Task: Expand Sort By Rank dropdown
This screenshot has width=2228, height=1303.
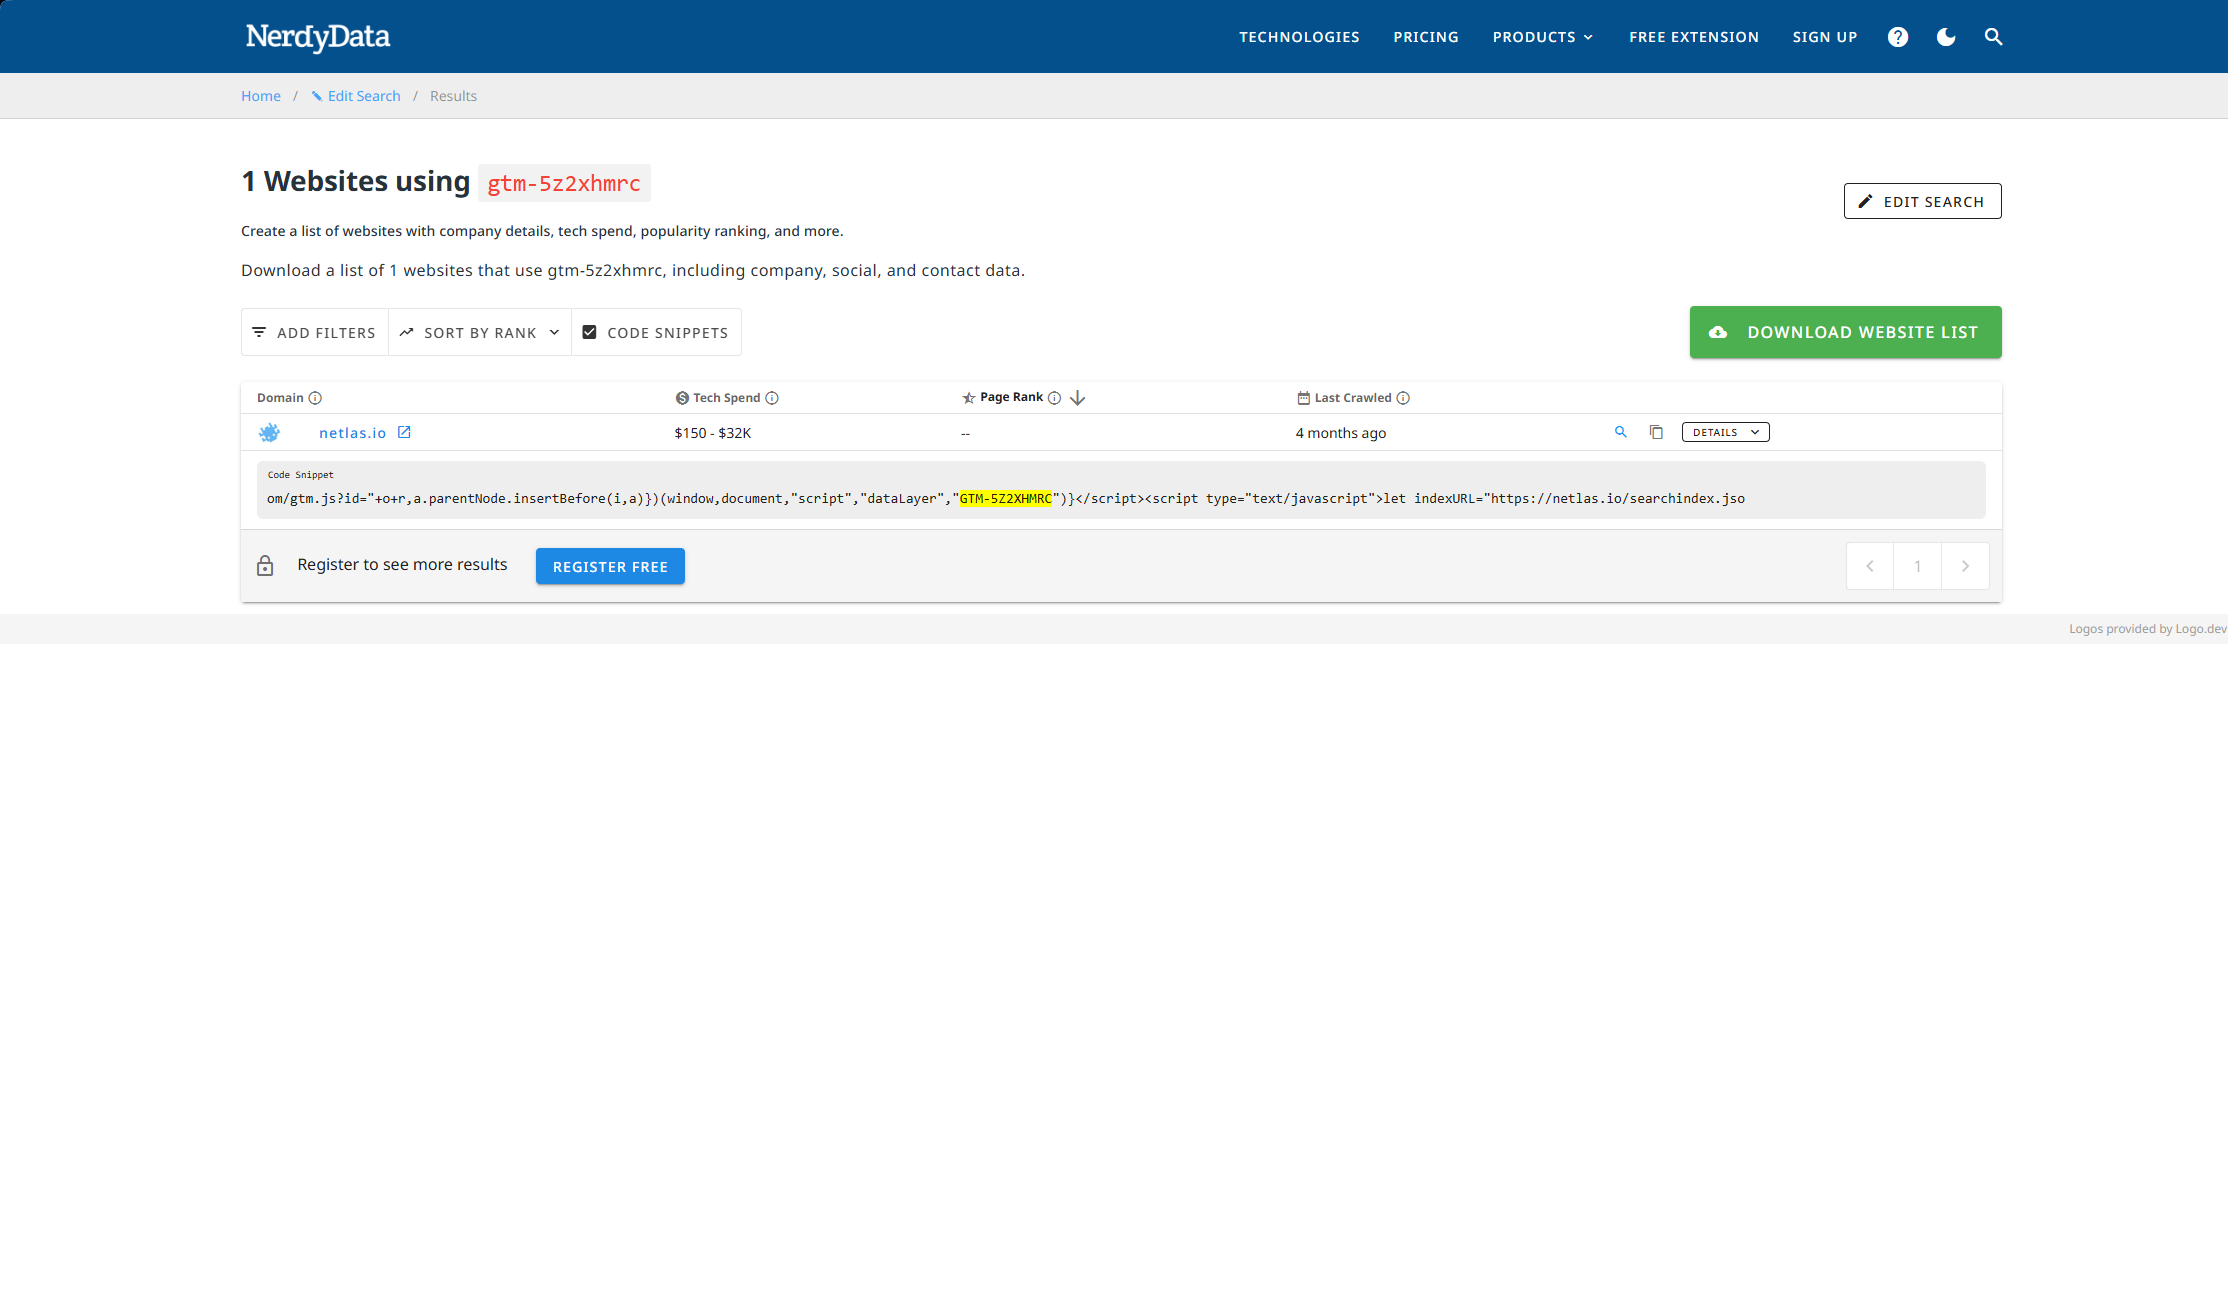Action: point(480,332)
